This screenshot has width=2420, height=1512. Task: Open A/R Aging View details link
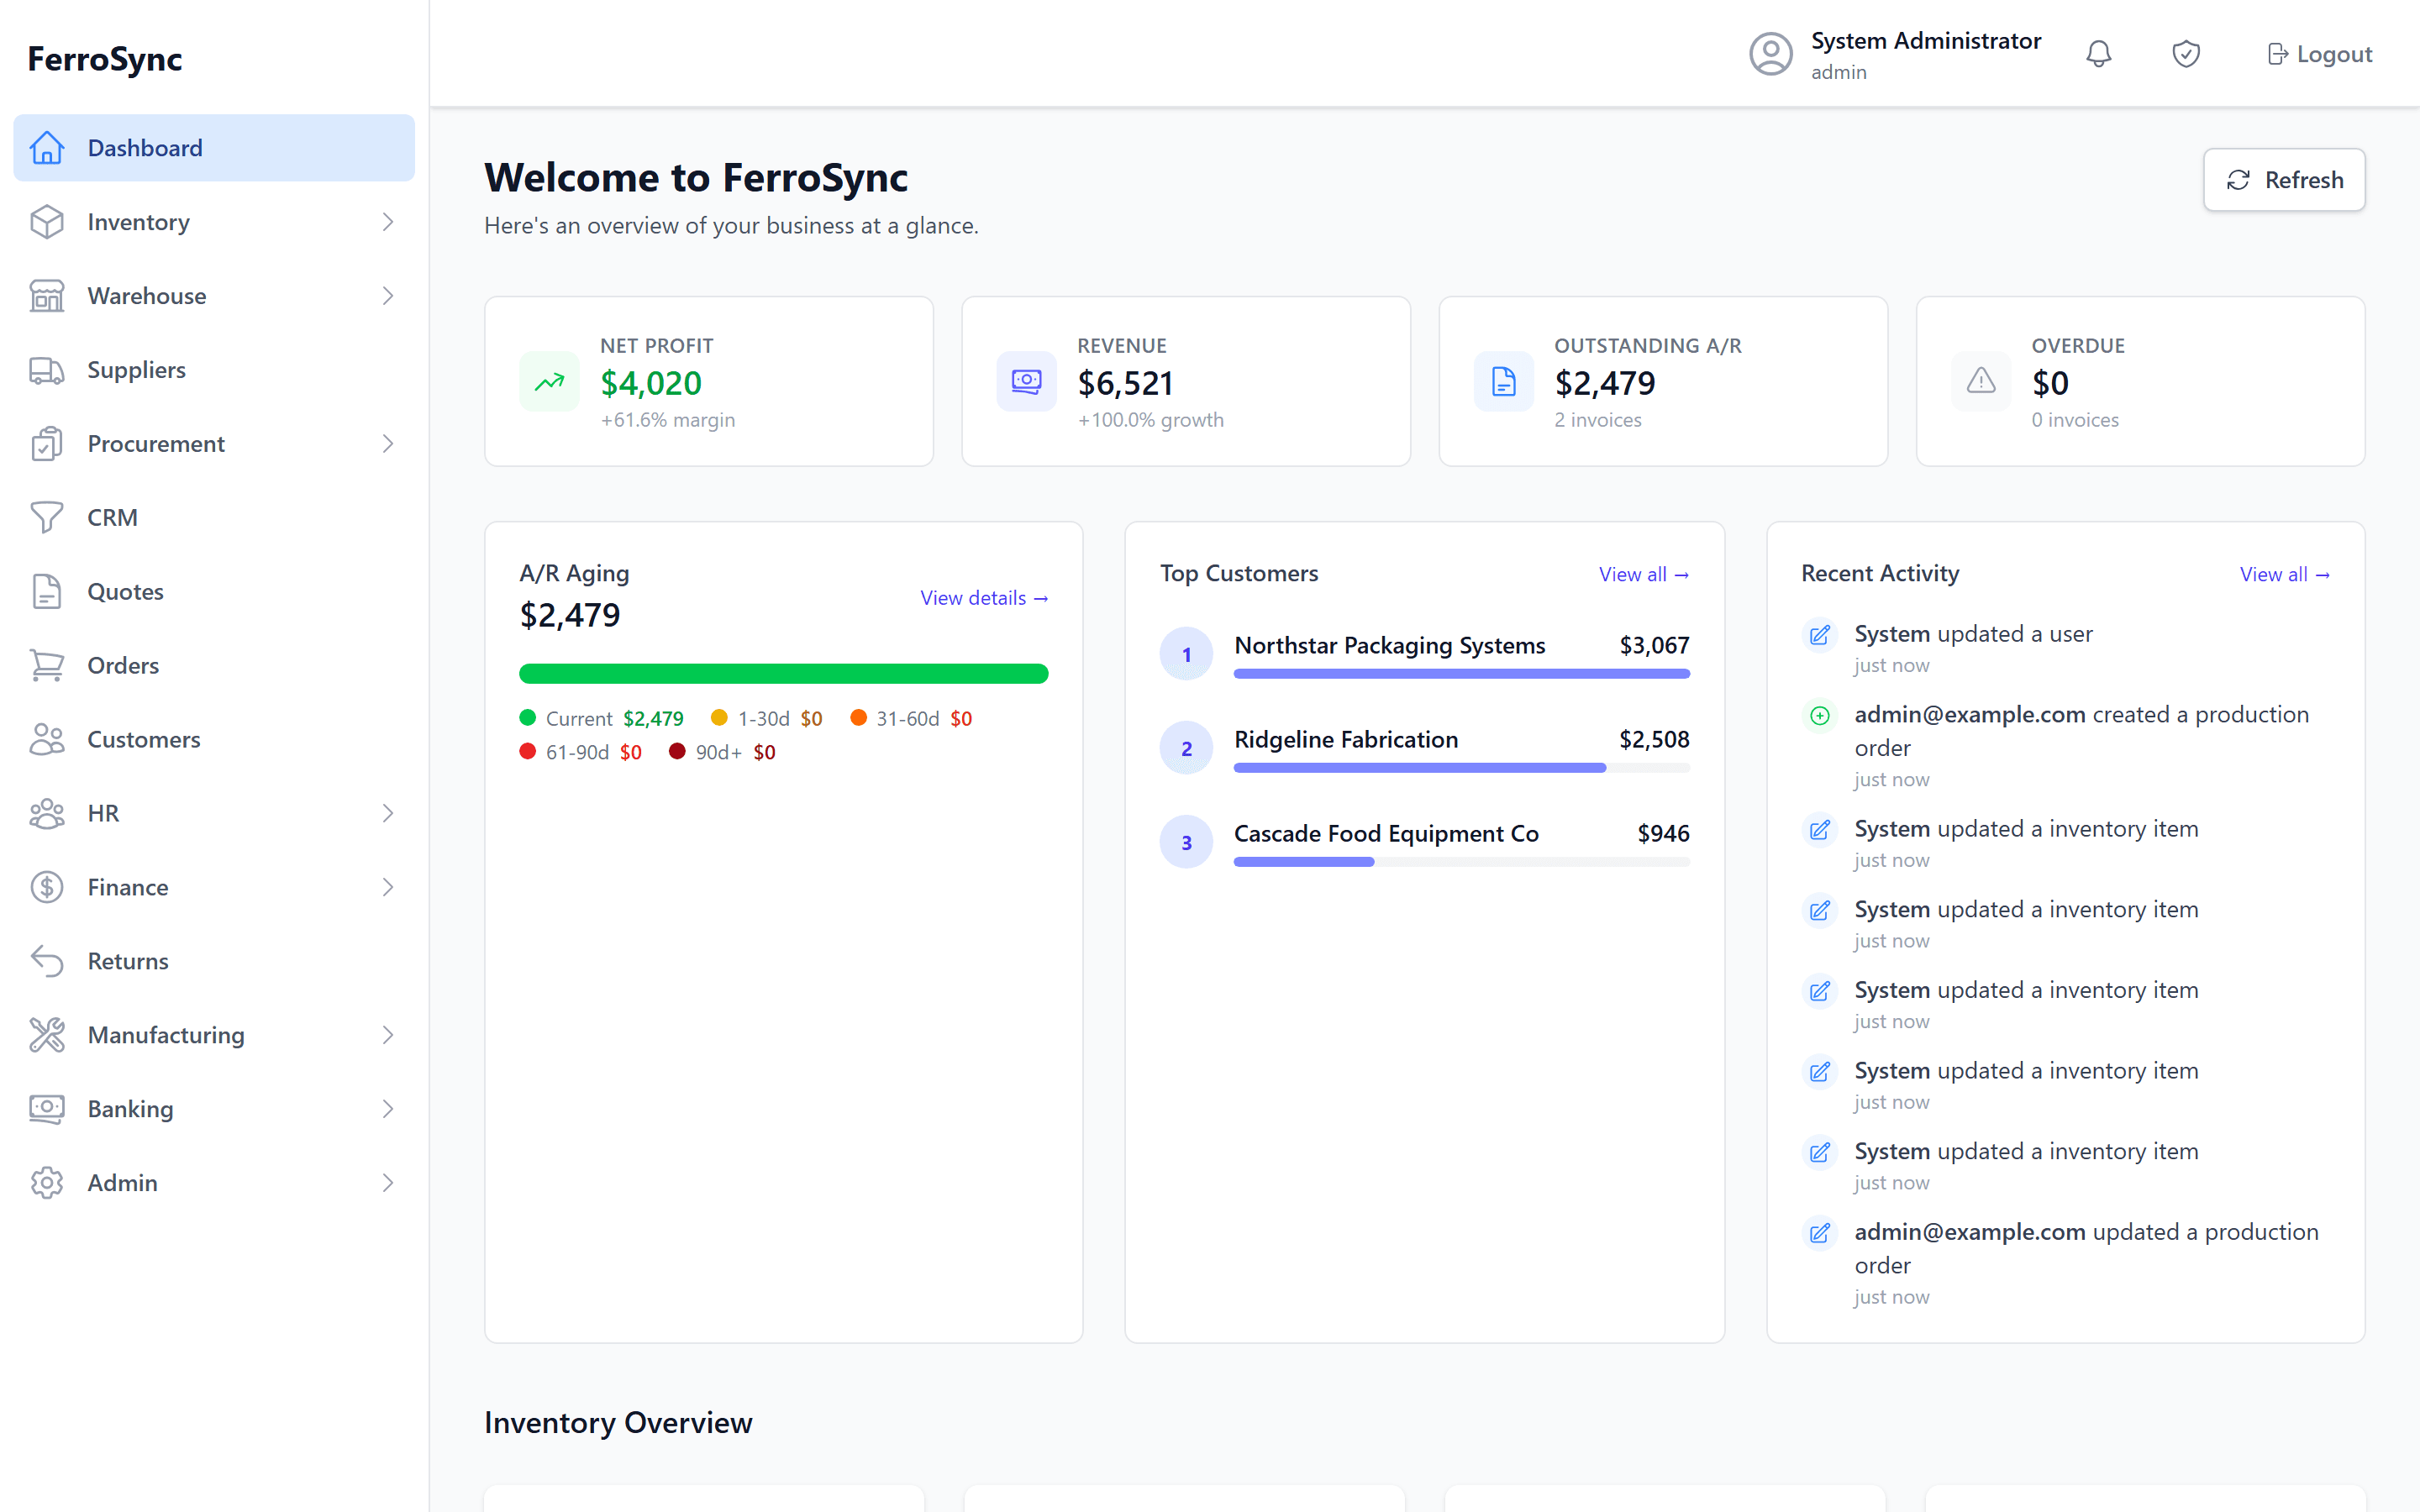(x=984, y=598)
